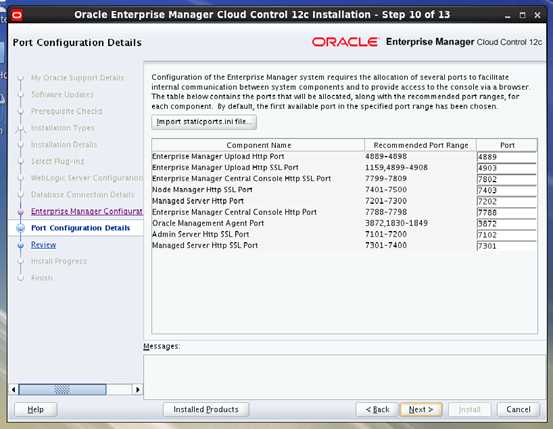Edit Managed Server Http SSL Port 7301
Image resolution: width=553 pixels, height=429 pixels.
[506, 246]
